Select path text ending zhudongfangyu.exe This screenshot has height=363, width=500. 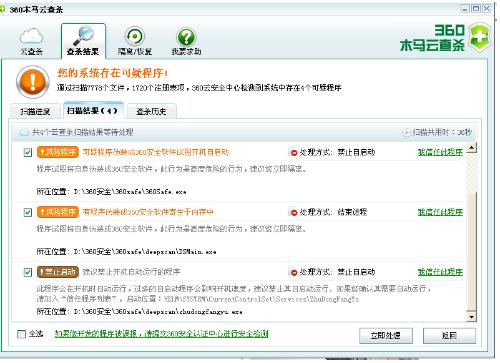(158, 312)
